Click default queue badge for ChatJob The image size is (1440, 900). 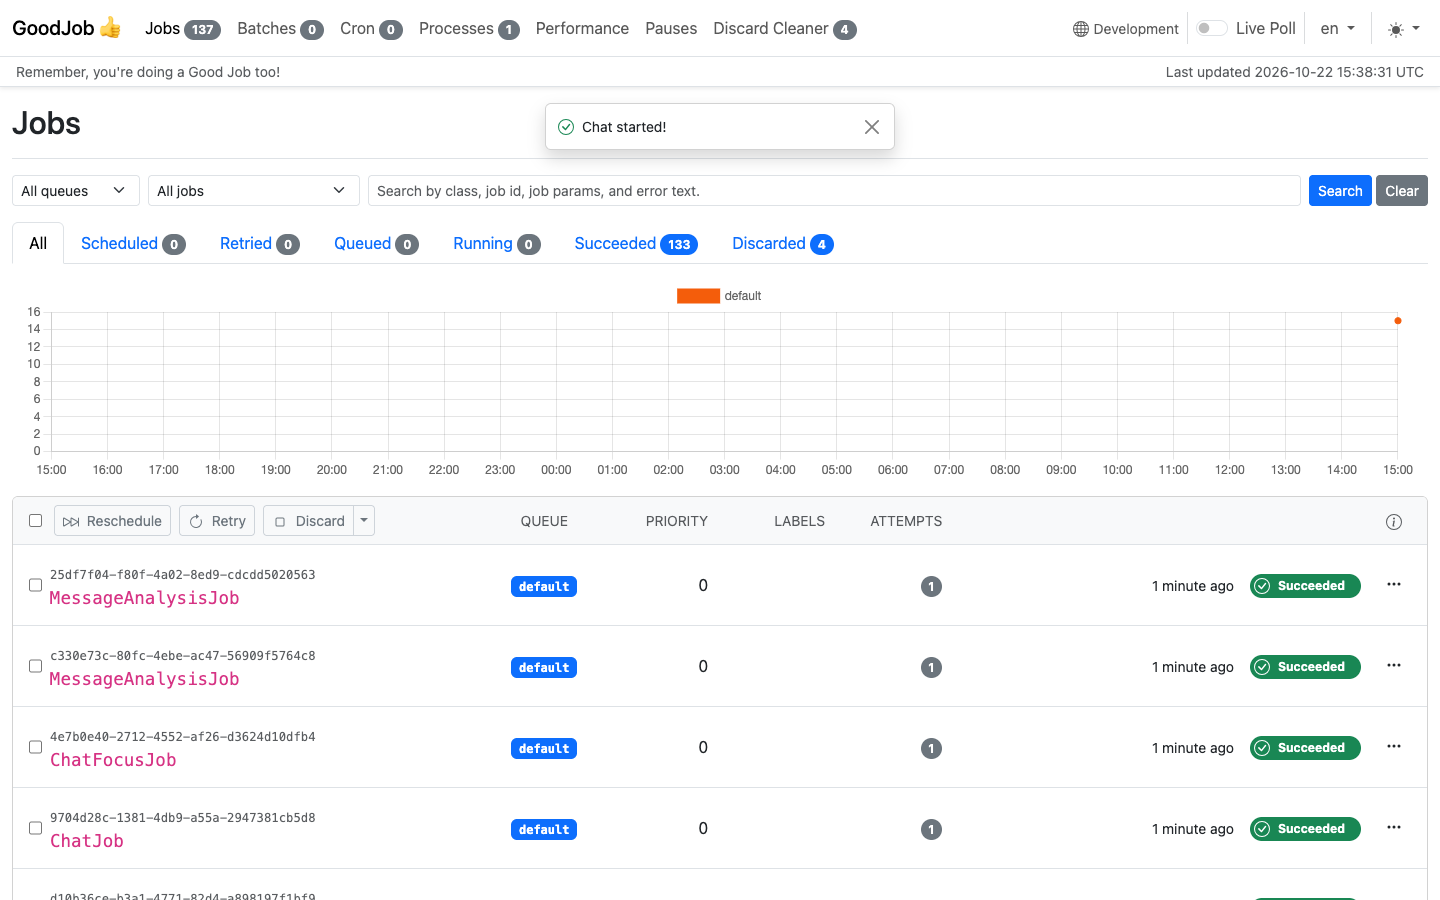pyautogui.click(x=544, y=830)
